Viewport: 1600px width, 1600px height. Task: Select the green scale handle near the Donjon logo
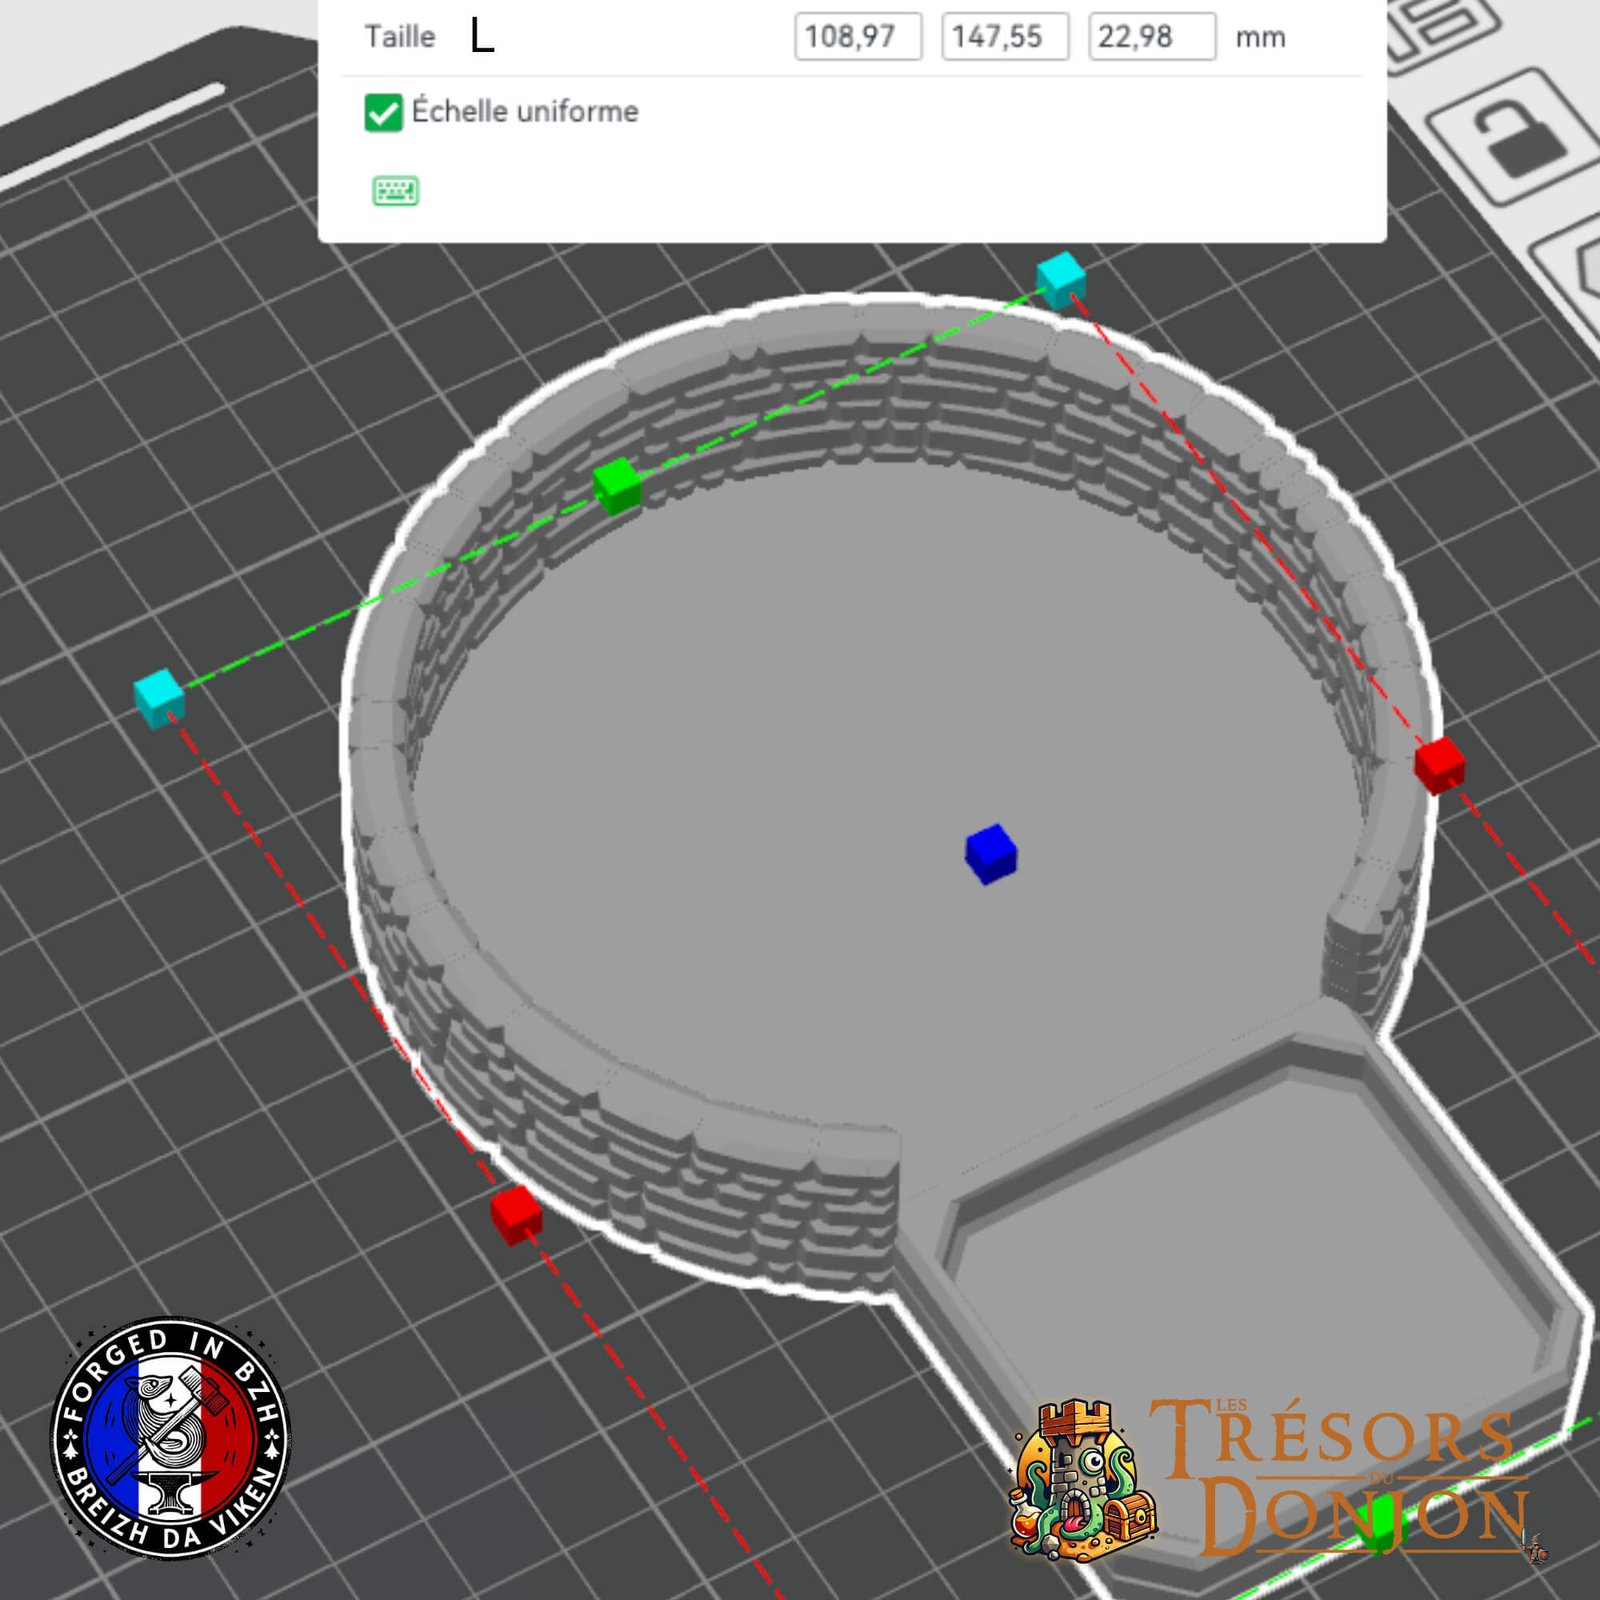click(x=1382, y=1524)
